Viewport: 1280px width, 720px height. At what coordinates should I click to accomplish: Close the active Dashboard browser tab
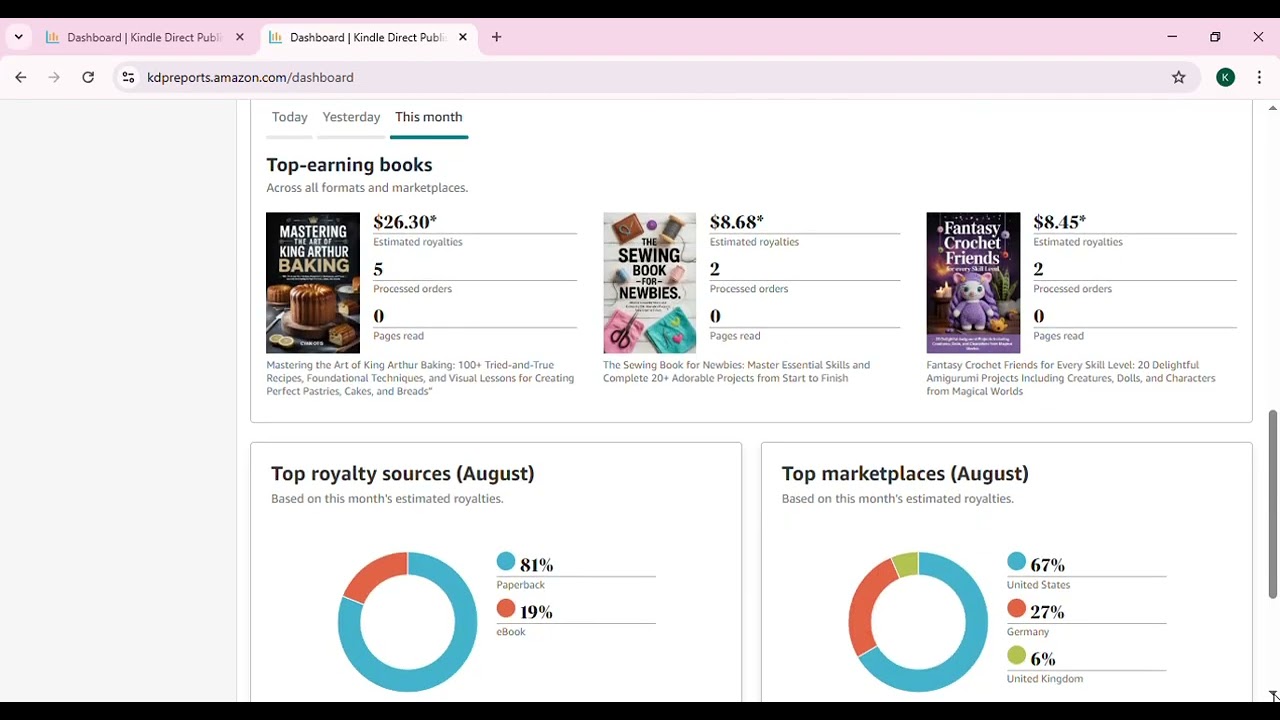[462, 37]
